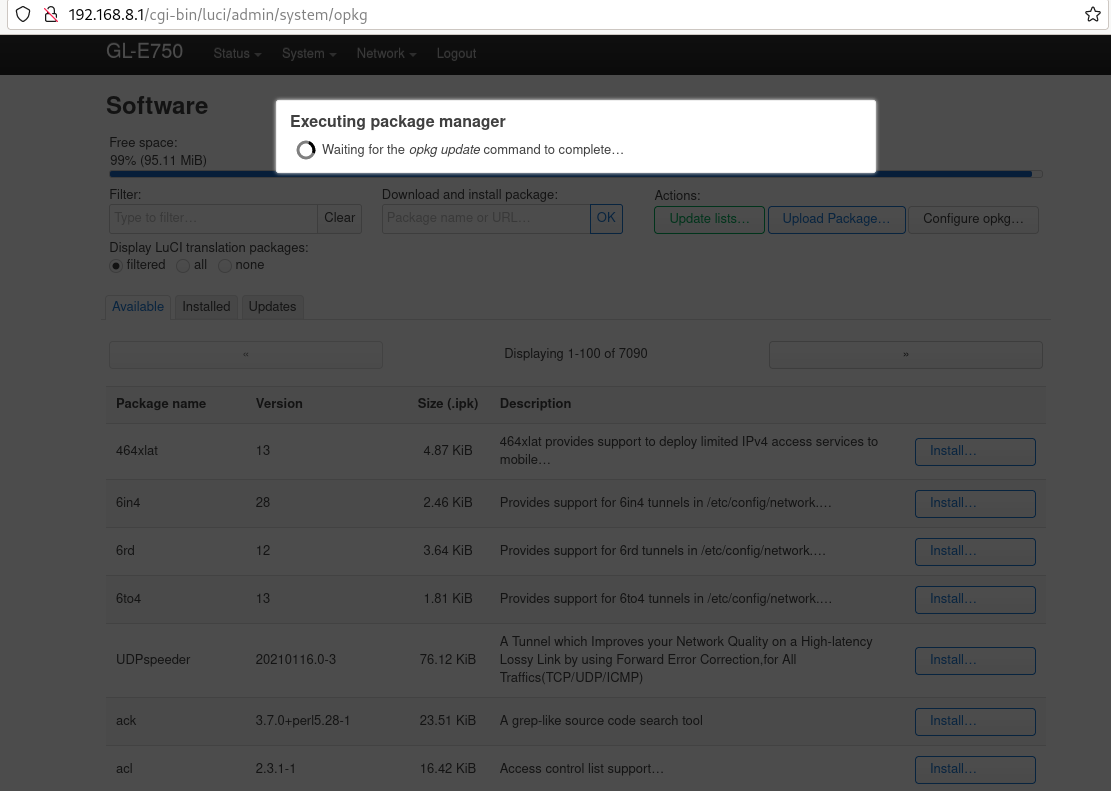This screenshot has height=791, width=1111.
Task: Open the Status dropdown menu
Action: 237,54
